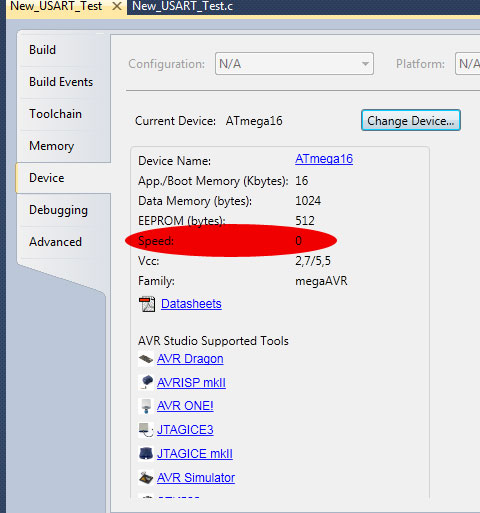Select the New_USART_Test project tab
This screenshot has width=480, height=513.
pos(56,6)
